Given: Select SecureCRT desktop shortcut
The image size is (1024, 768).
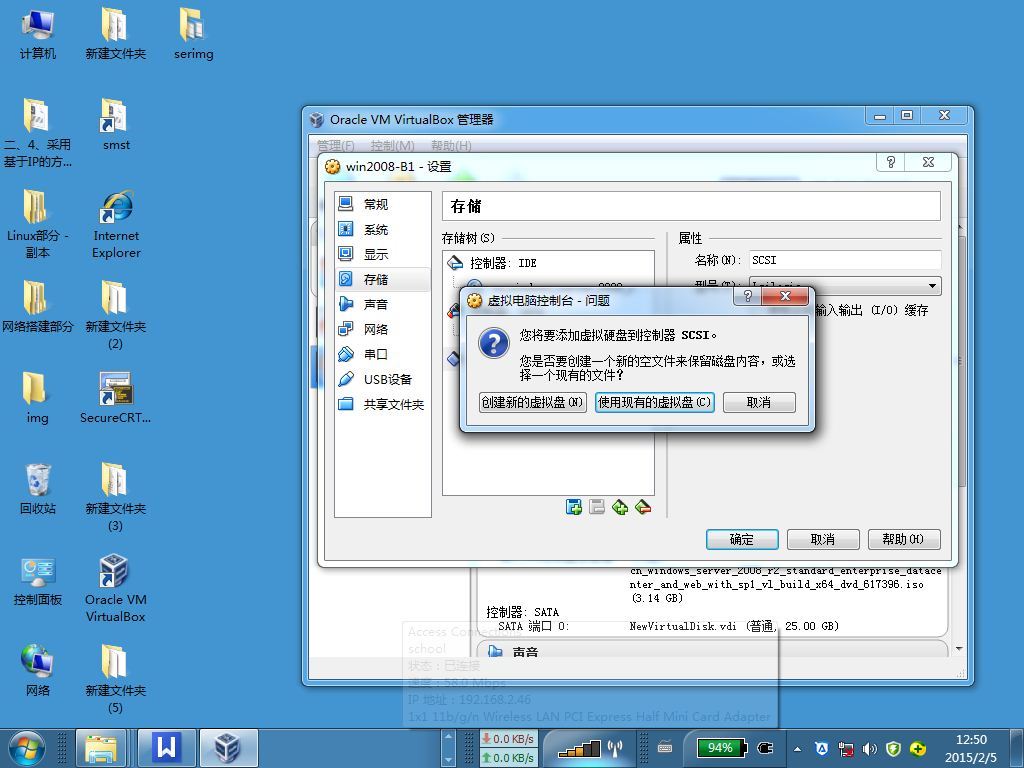Looking at the screenshot, I should click(116, 398).
